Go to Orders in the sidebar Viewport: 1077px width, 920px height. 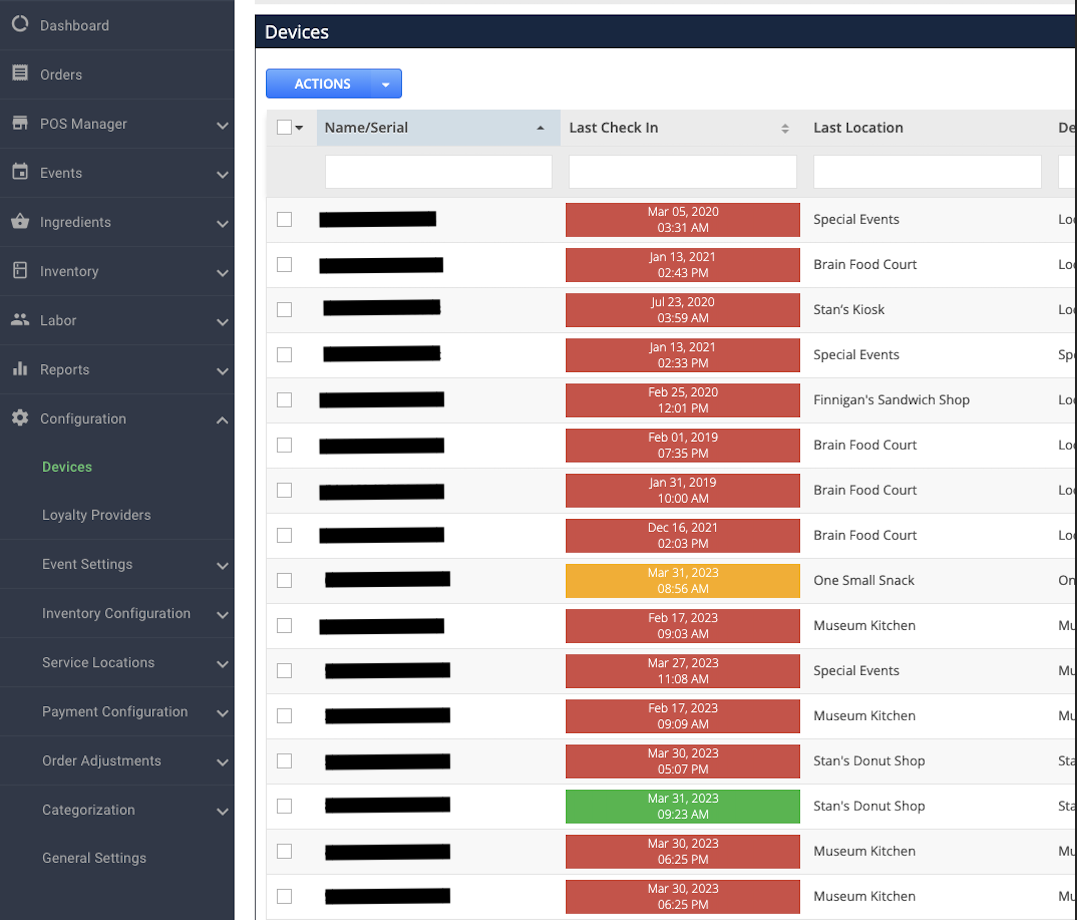[x=61, y=74]
